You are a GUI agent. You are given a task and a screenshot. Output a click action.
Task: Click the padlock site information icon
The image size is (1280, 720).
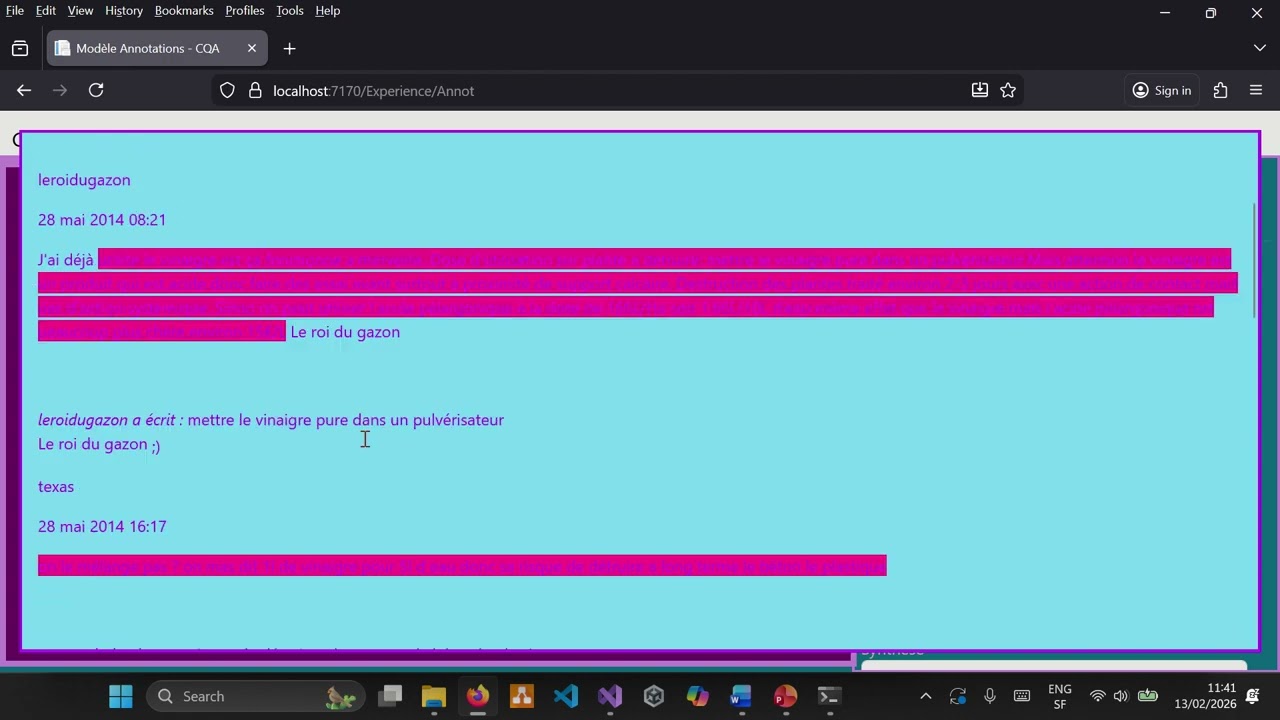point(254,90)
